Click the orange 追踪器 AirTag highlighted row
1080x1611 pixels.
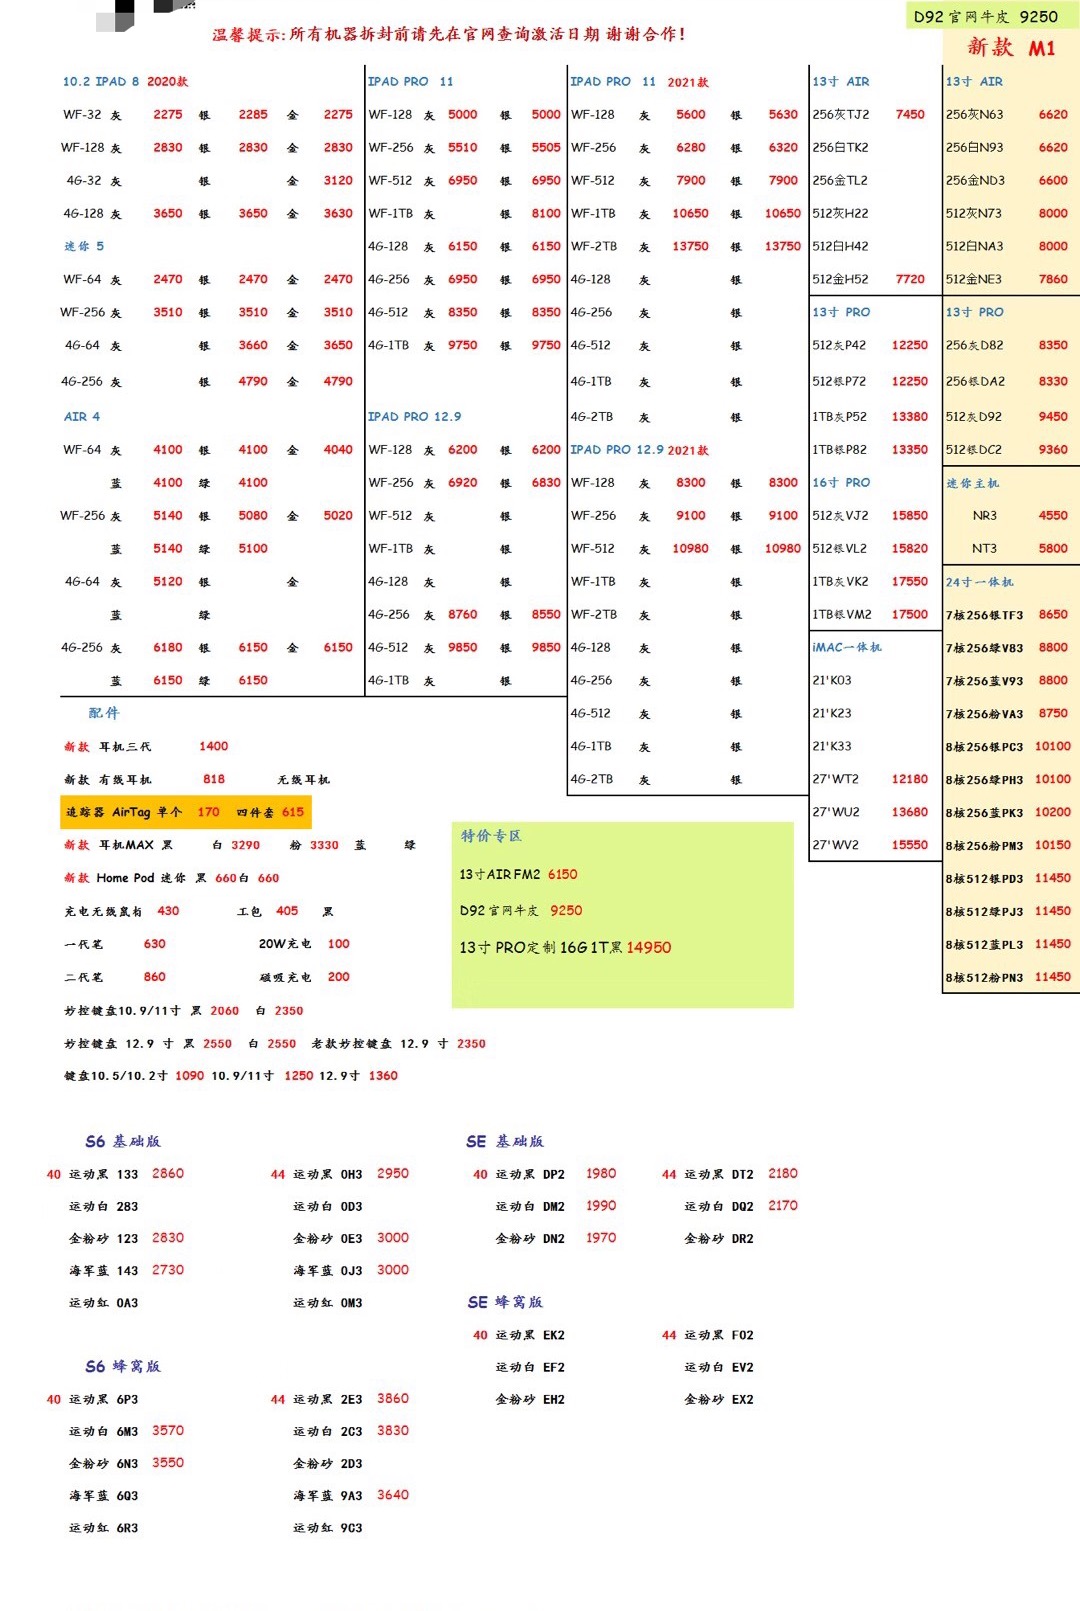[x=186, y=812]
